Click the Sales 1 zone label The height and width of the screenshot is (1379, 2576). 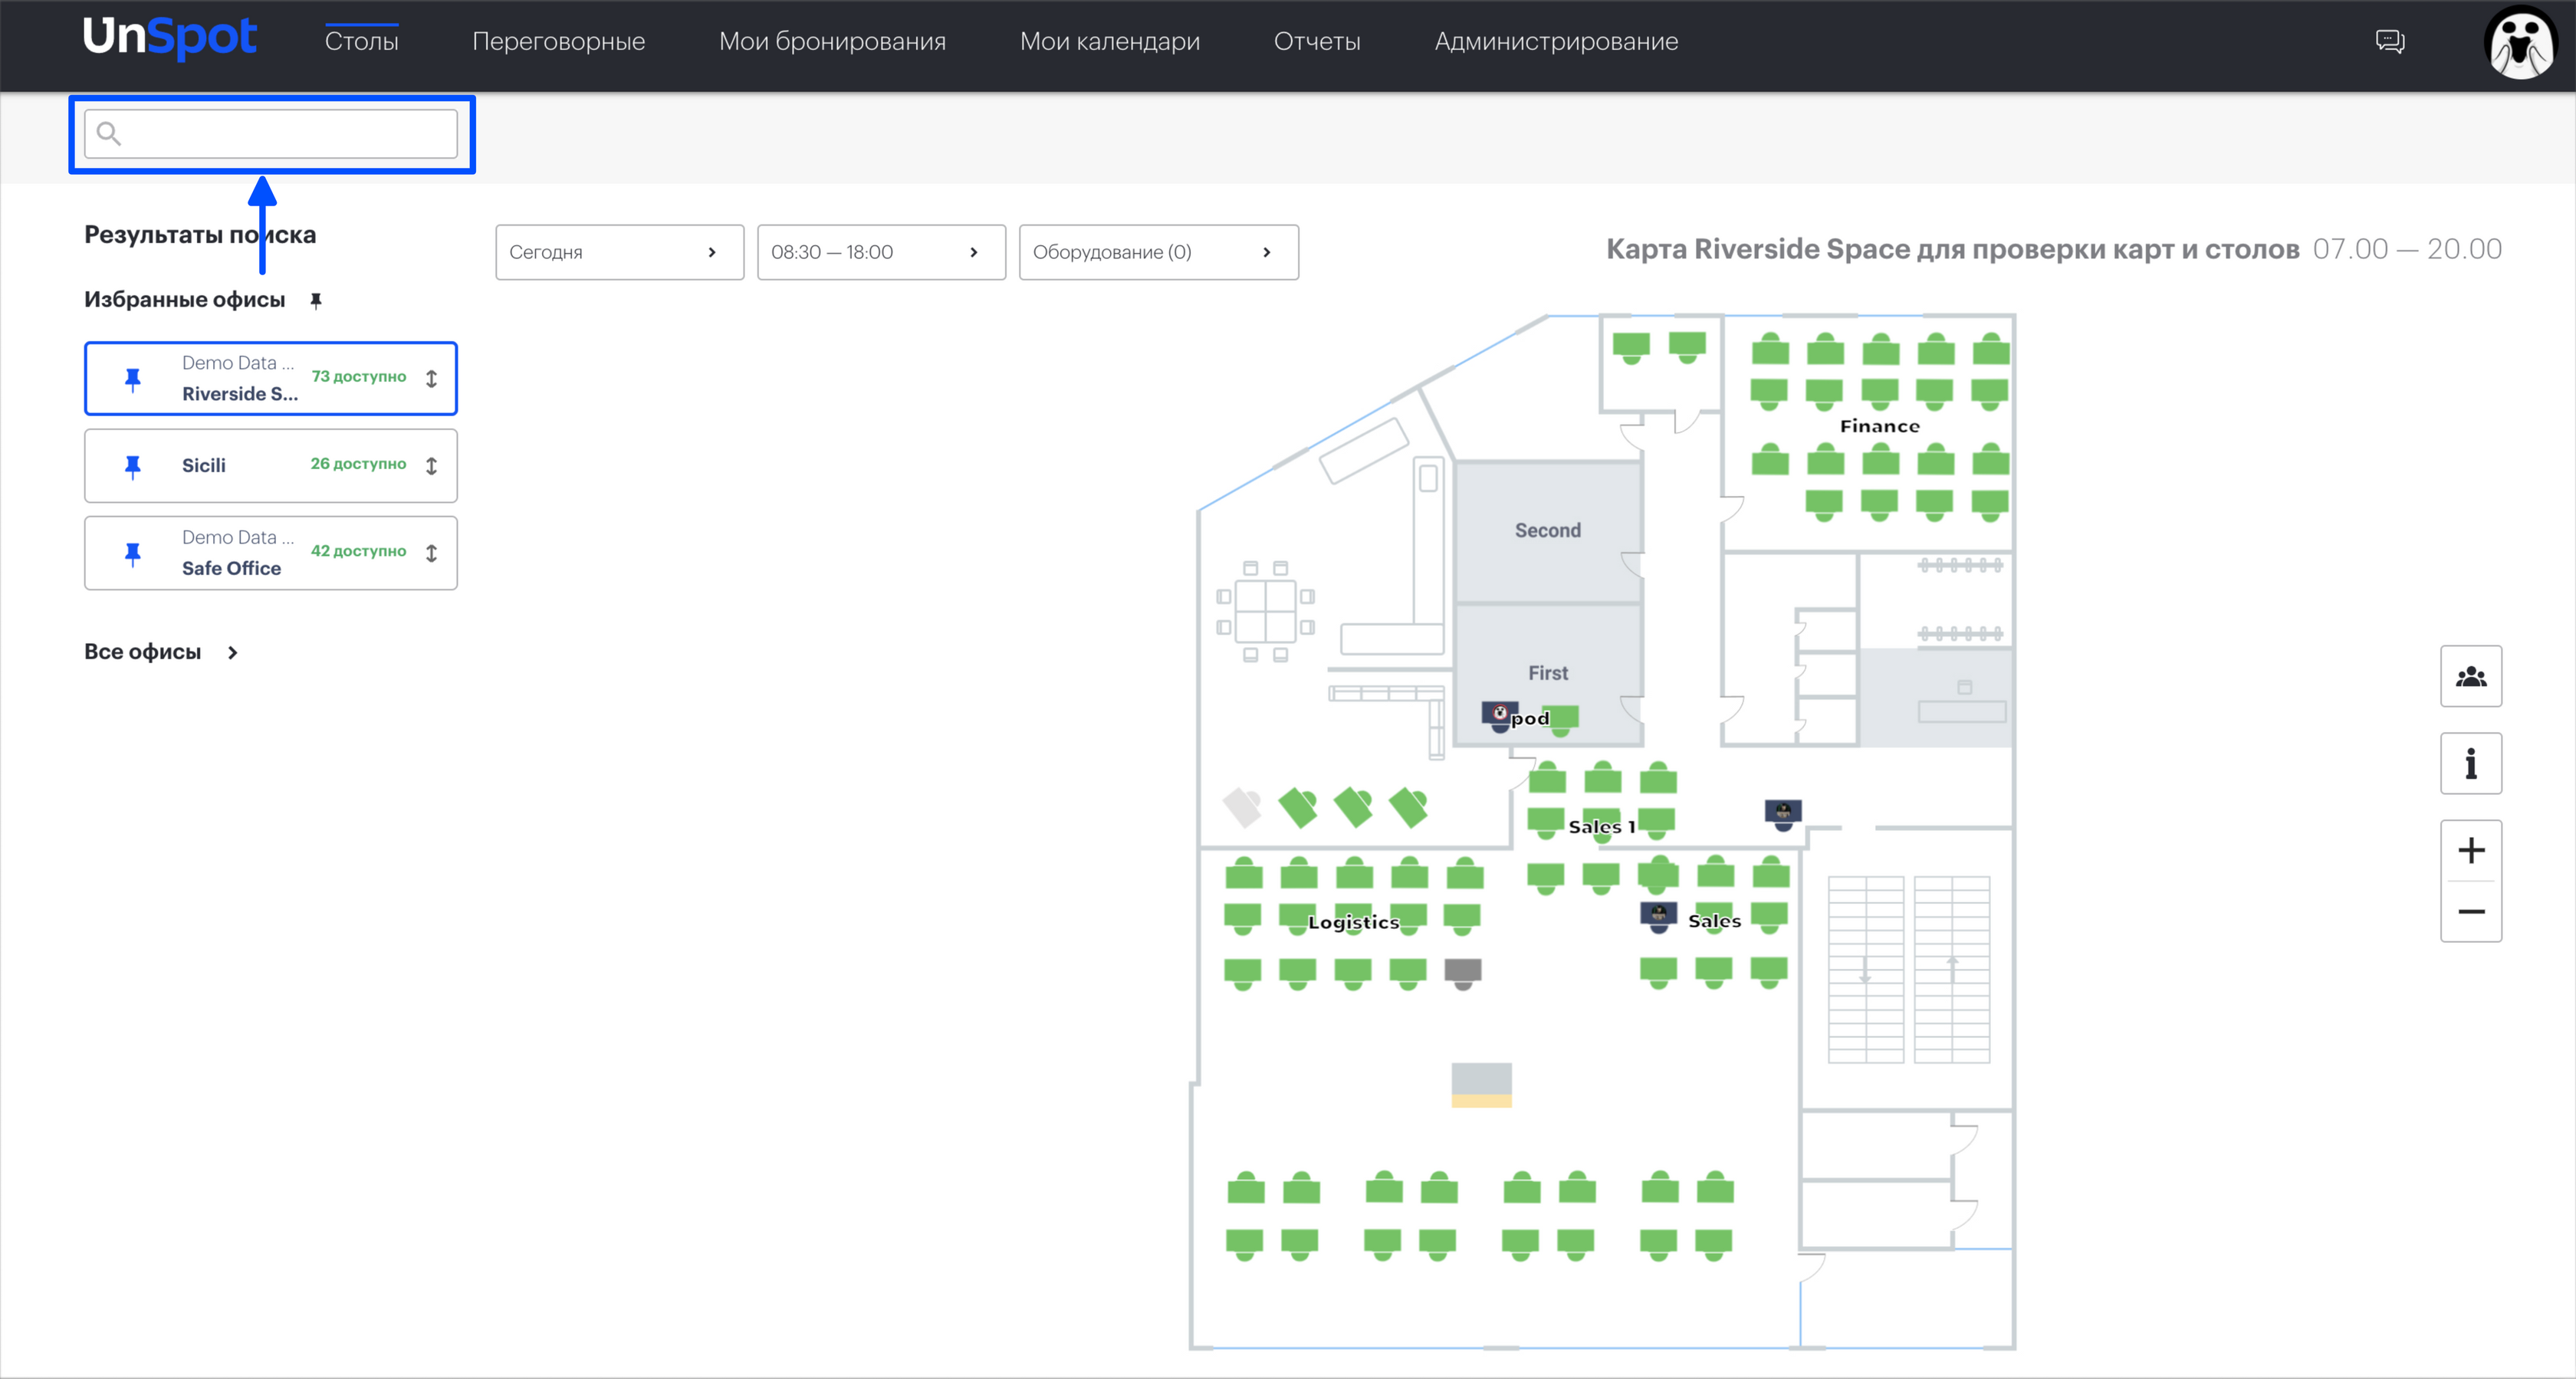pyautogui.click(x=1602, y=827)
